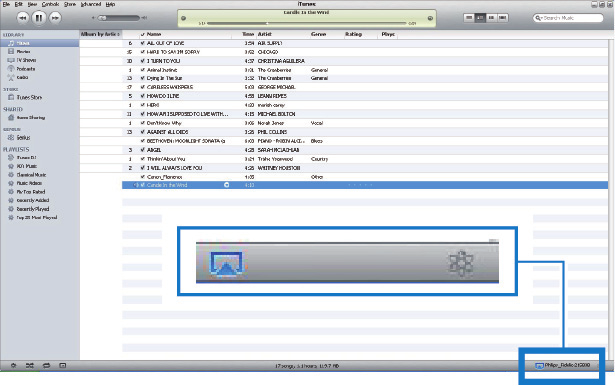Skip forward to the next track

[55, 18]
